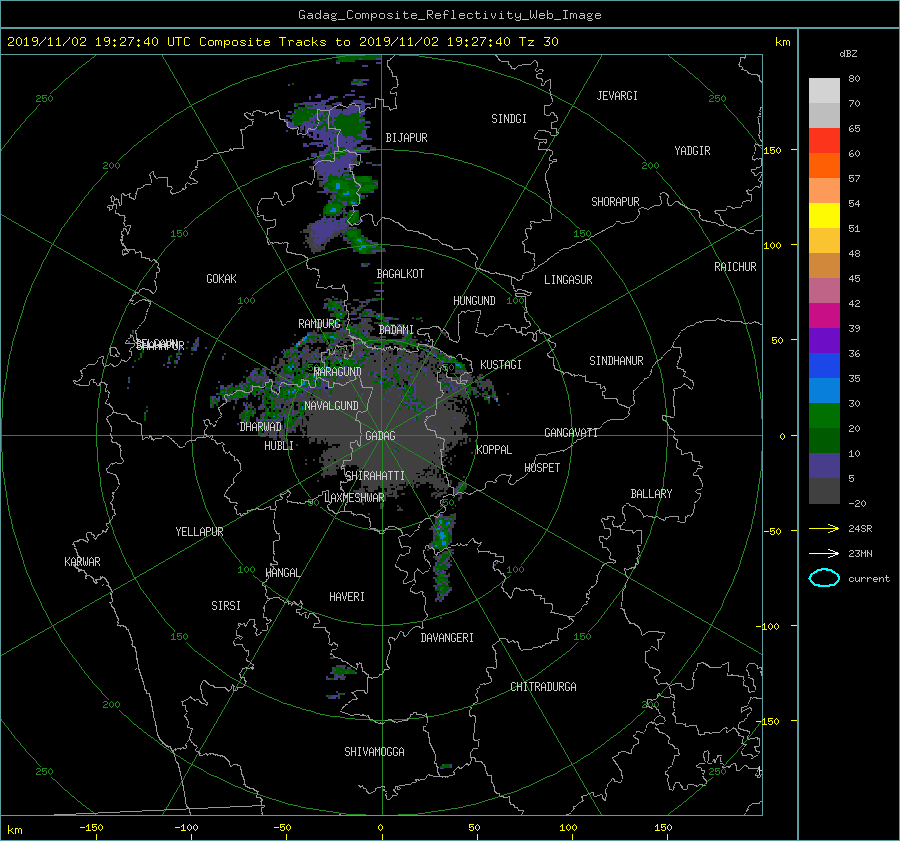
Task: Click the SIRSI city label
Action: pos(226,606)
